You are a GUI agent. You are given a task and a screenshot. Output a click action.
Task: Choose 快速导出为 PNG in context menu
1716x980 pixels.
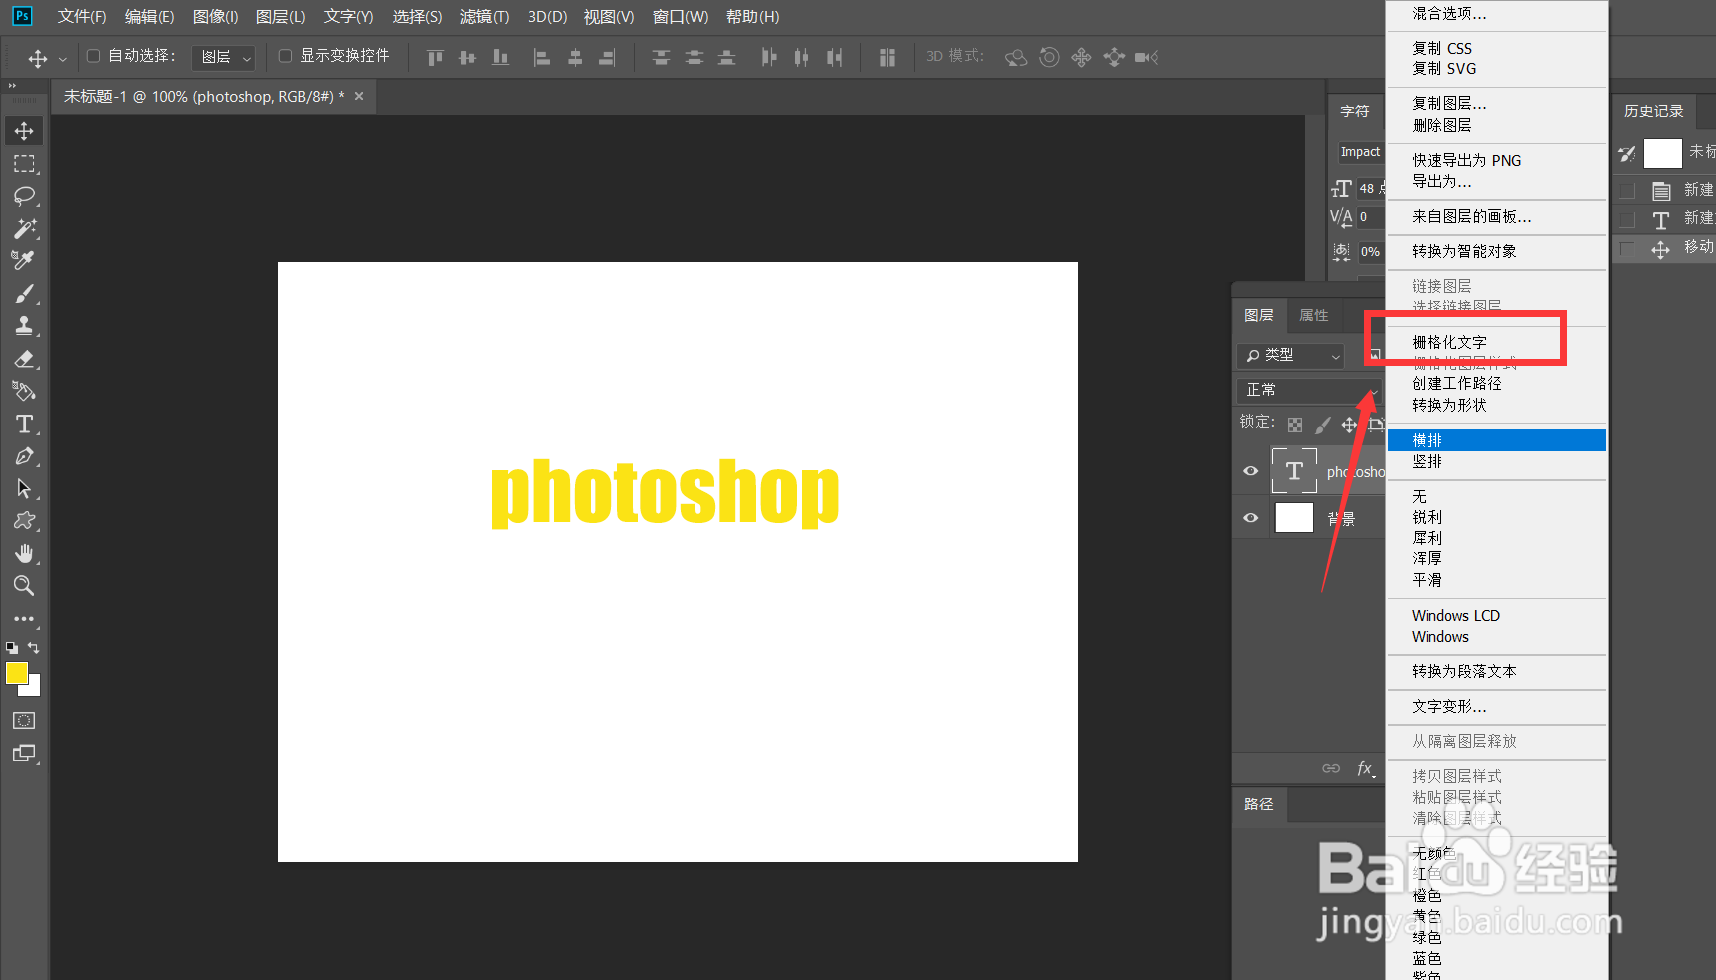(x=1466, y=160)
